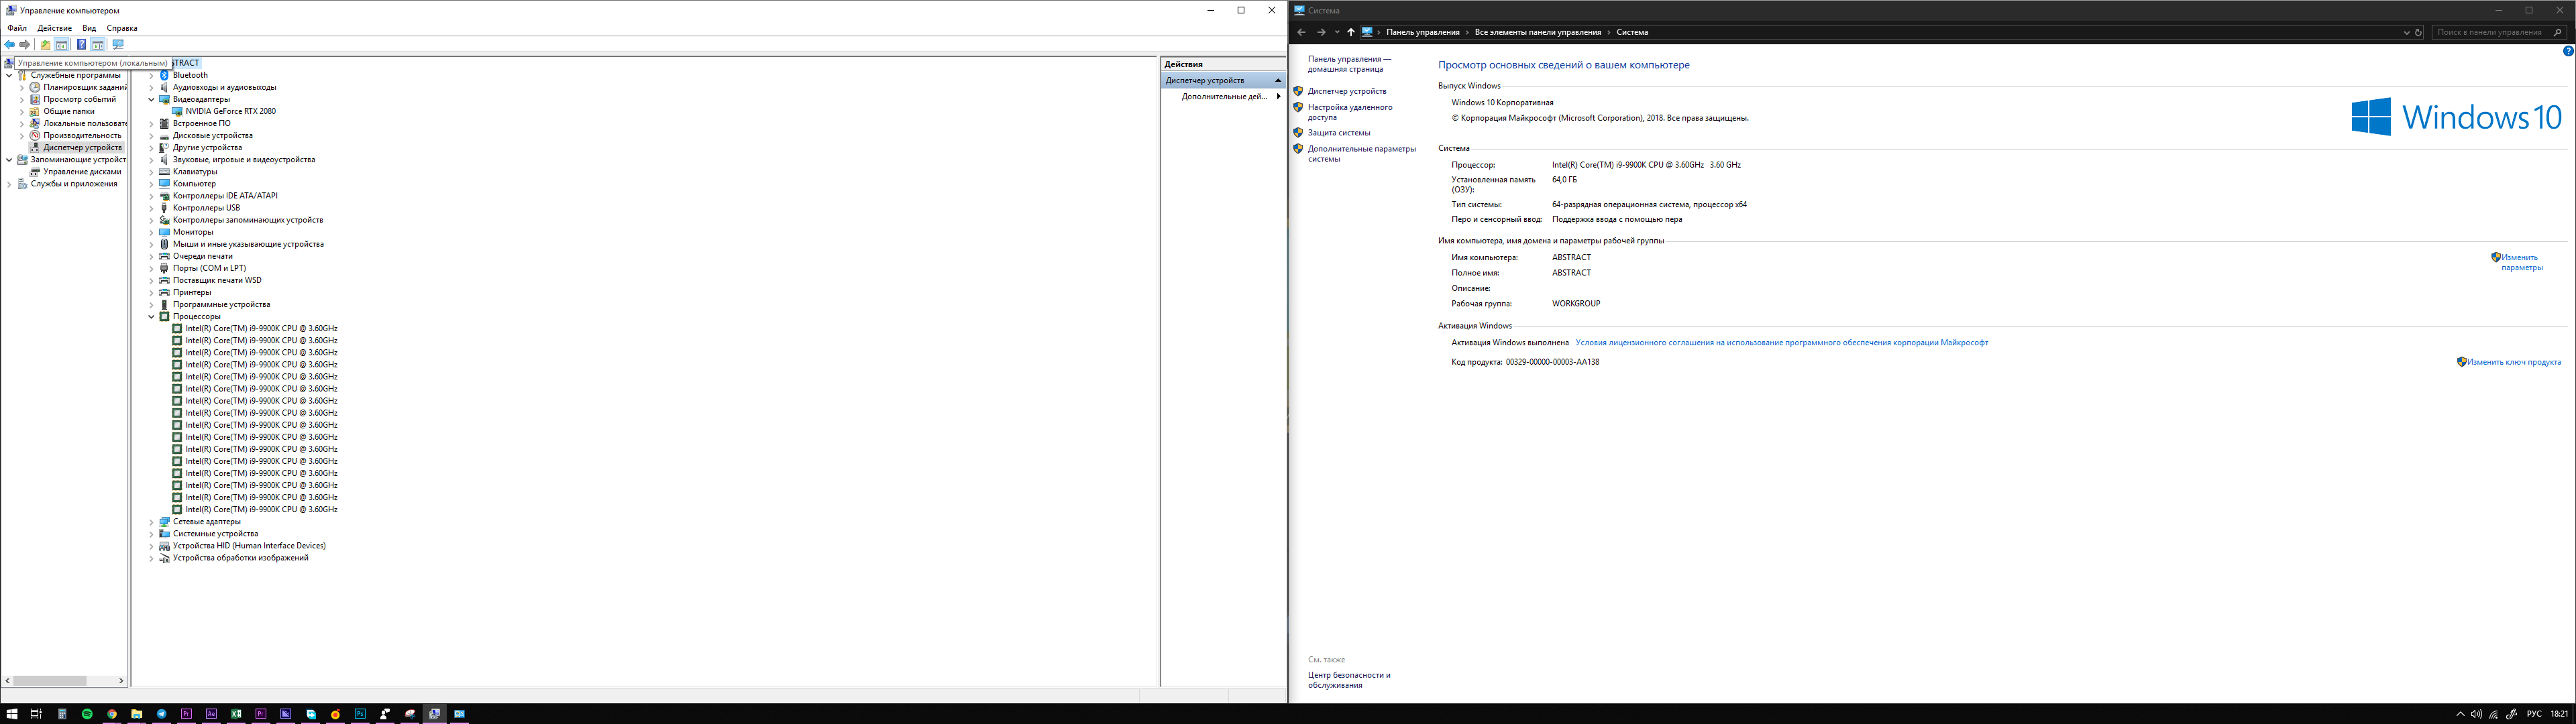Collapse the Диспетчер устройств actions section header
This screenshot has width=2576, height=724.
click(x=1278, y=80)
